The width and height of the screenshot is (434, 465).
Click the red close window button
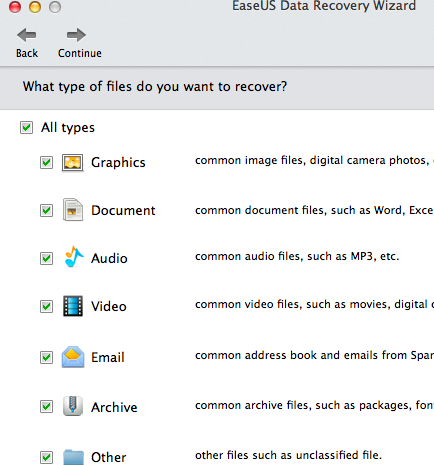(x=15, y=7)
